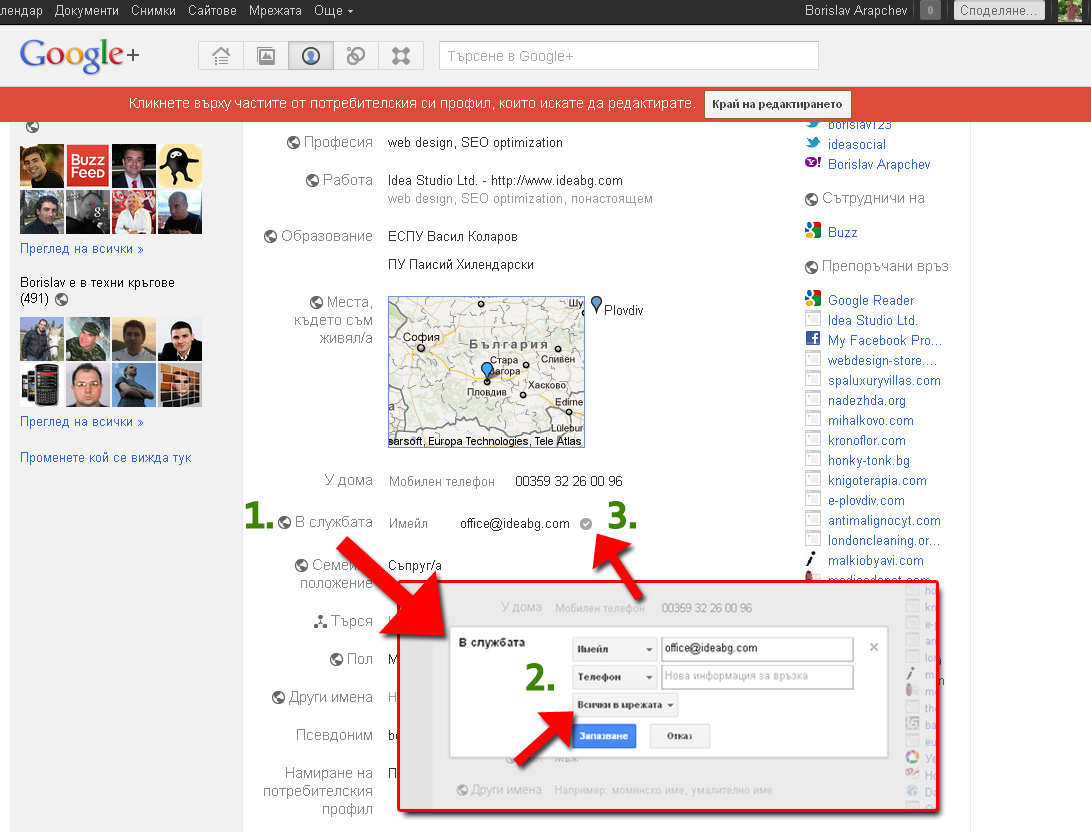Click the Google+ logo

[79, 55]
